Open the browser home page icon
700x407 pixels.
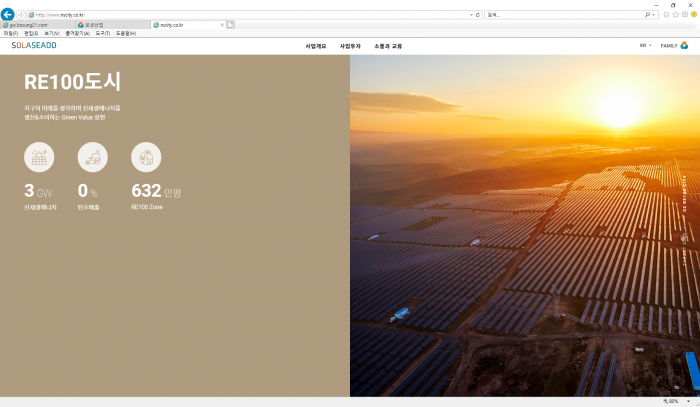[666, 14]
